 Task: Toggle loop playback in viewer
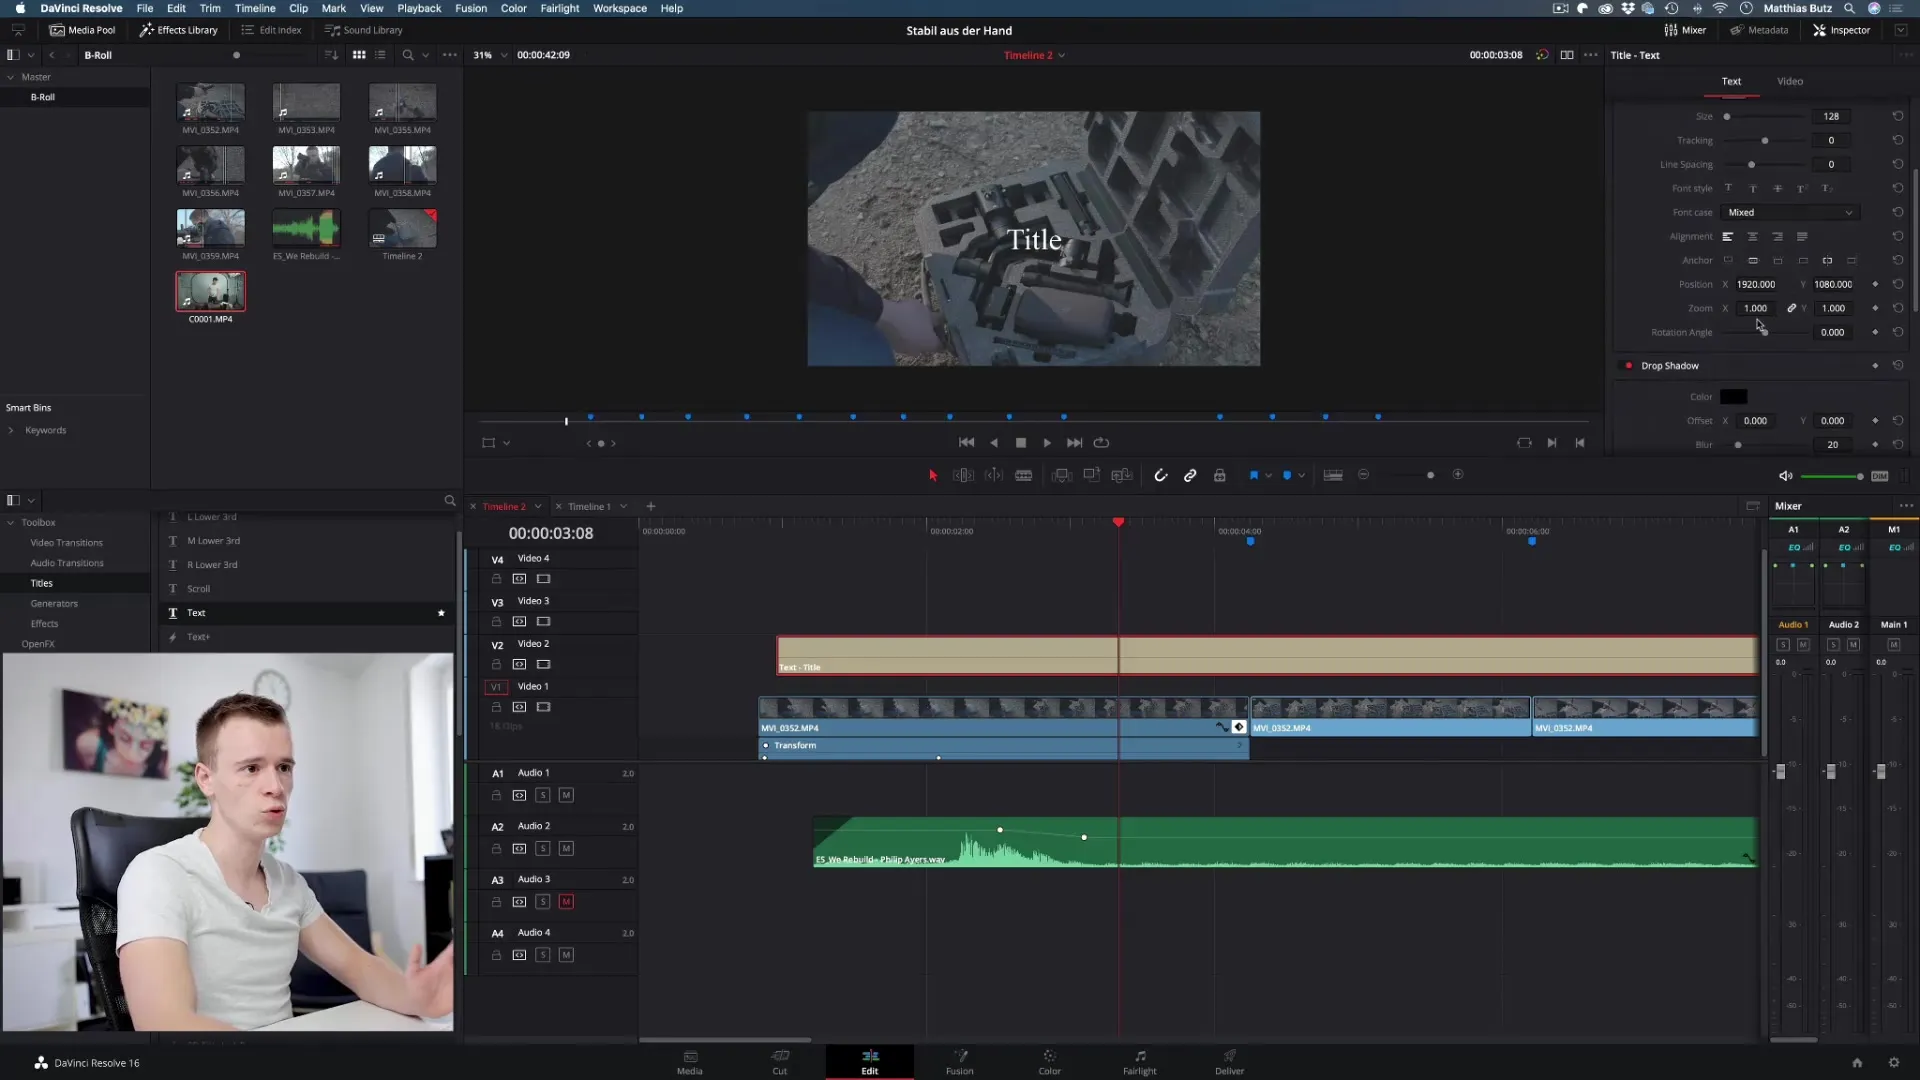[1101, 443]
